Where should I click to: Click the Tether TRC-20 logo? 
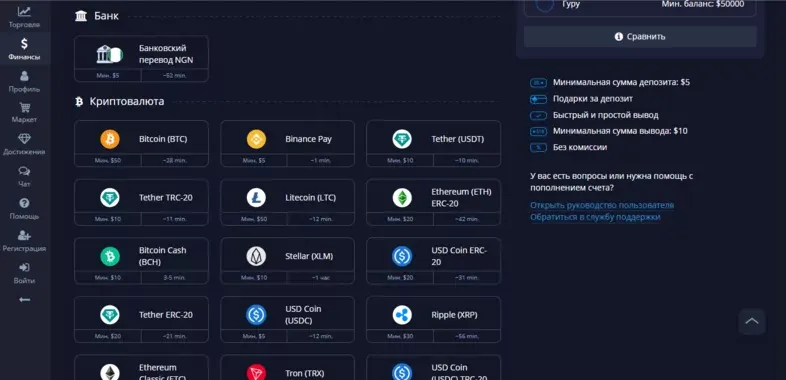coord(110,198)
